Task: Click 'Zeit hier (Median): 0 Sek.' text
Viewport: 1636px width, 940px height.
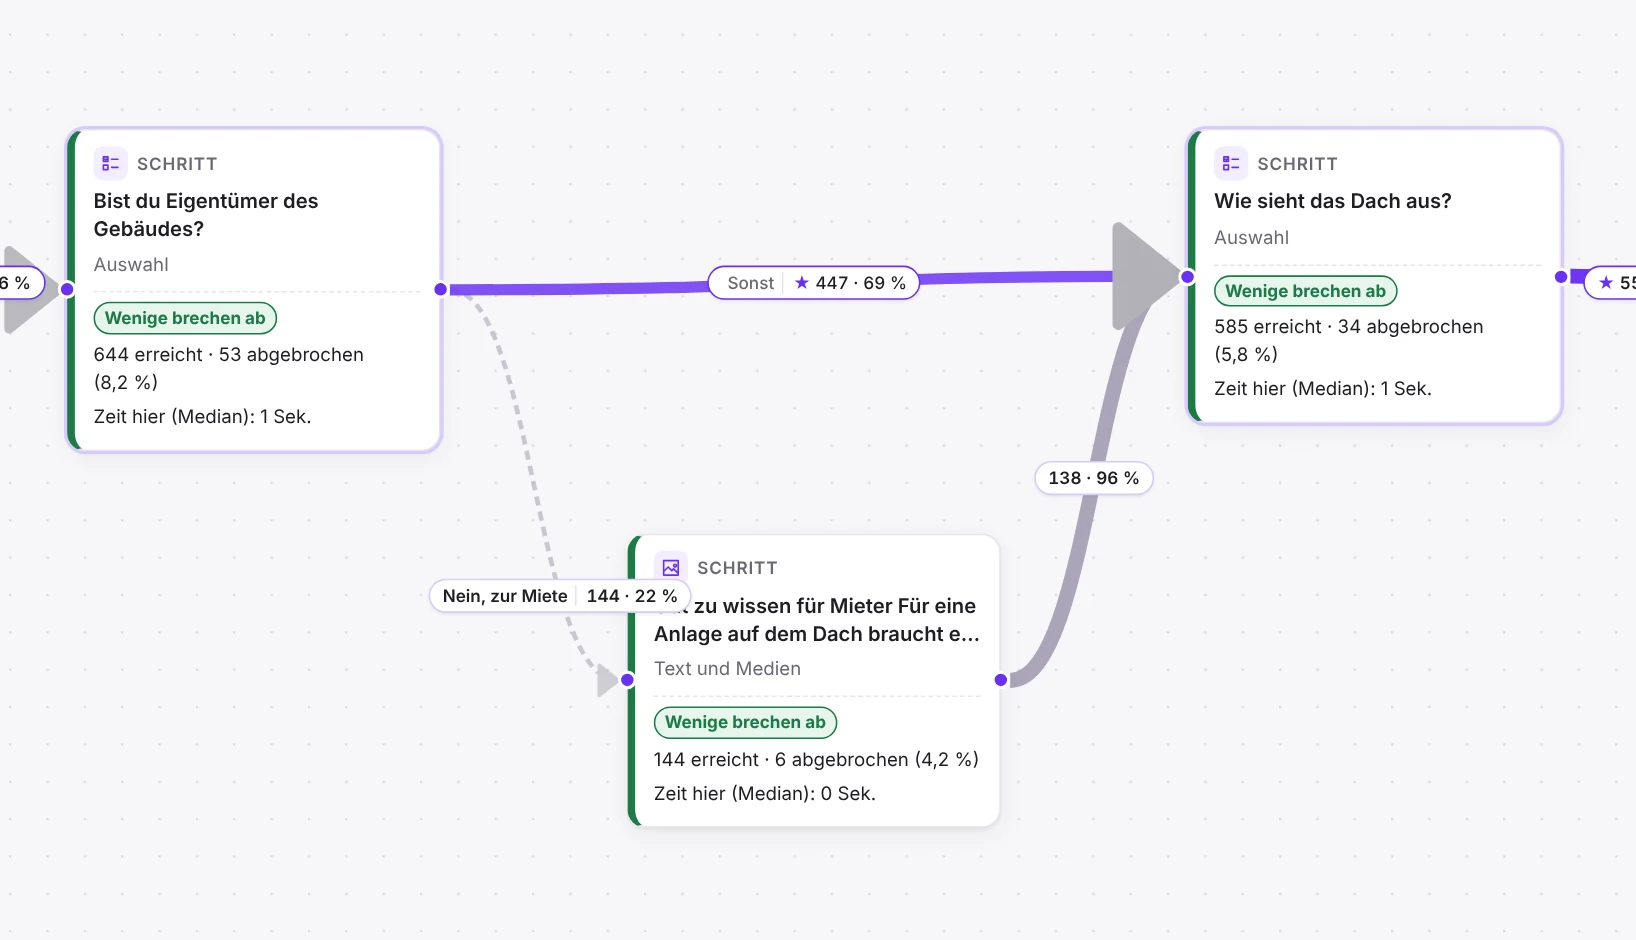Action: coord(765,794)
